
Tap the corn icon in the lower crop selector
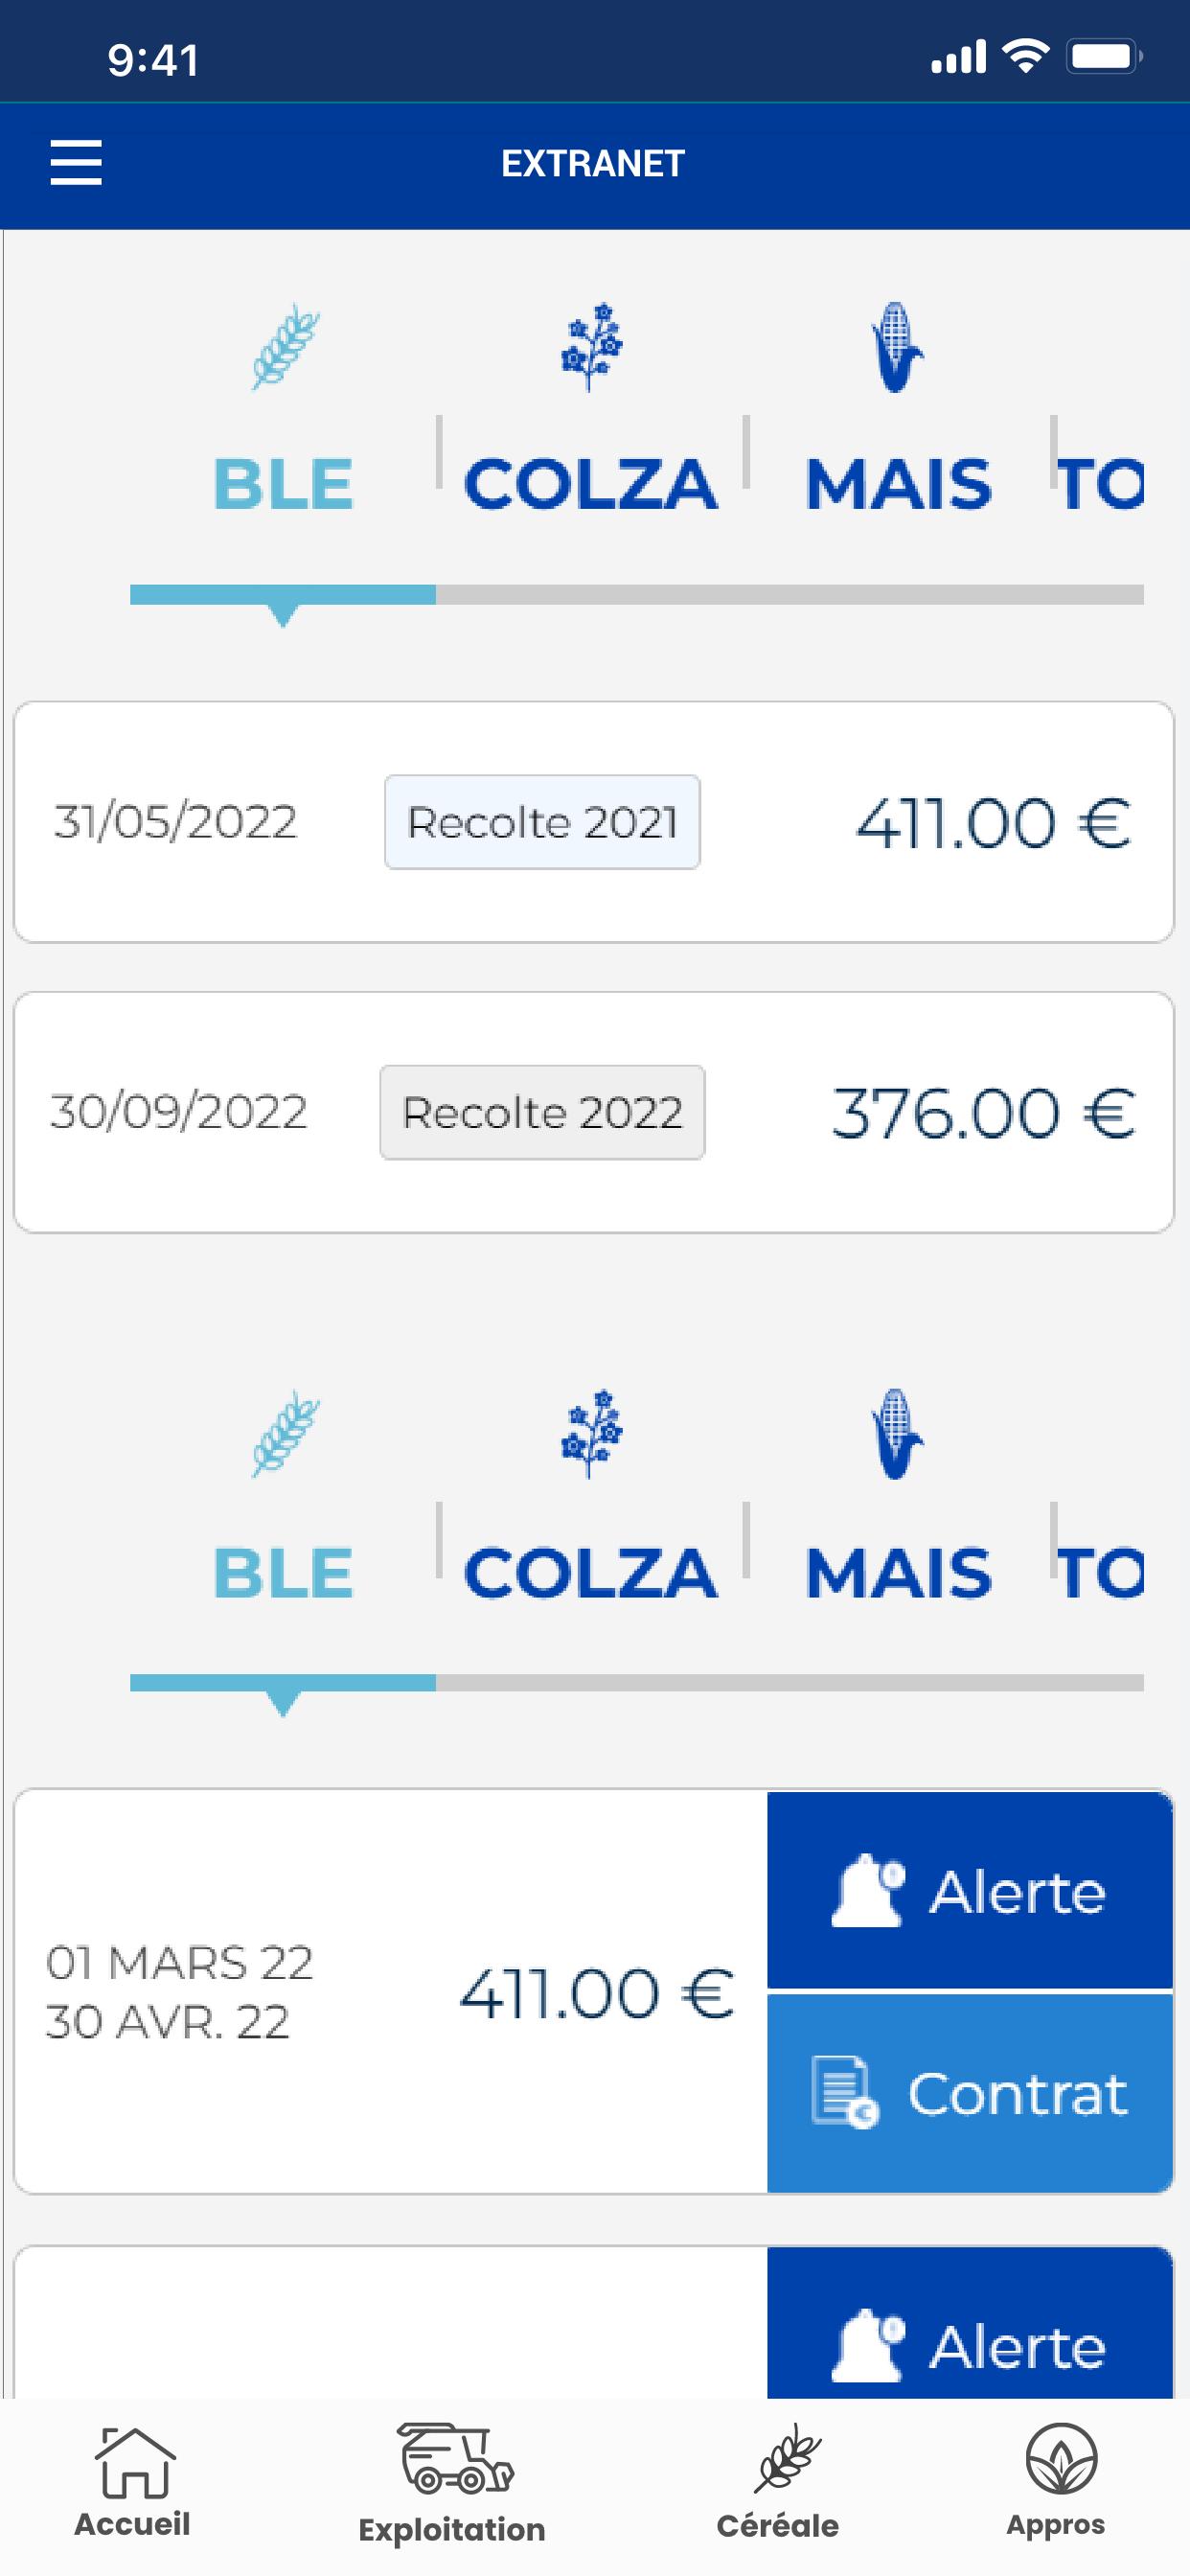tap(897, 1434)
